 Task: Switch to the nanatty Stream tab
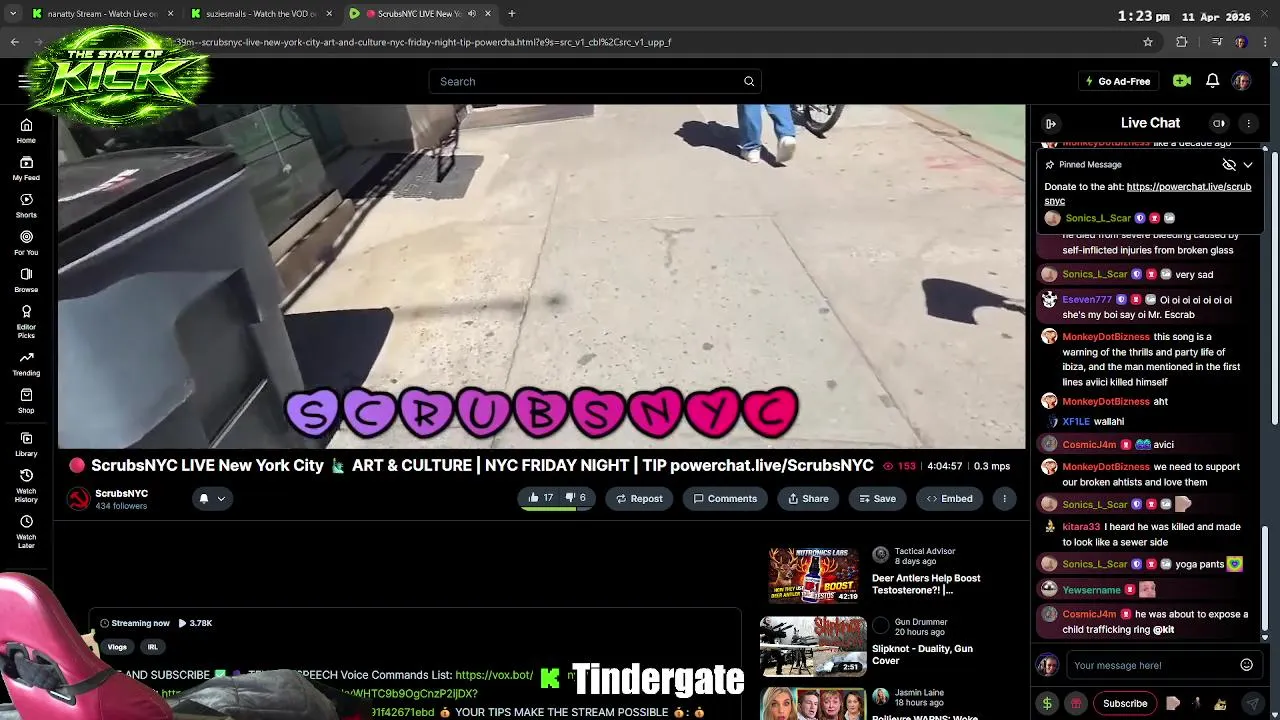[x=102, y=14]
